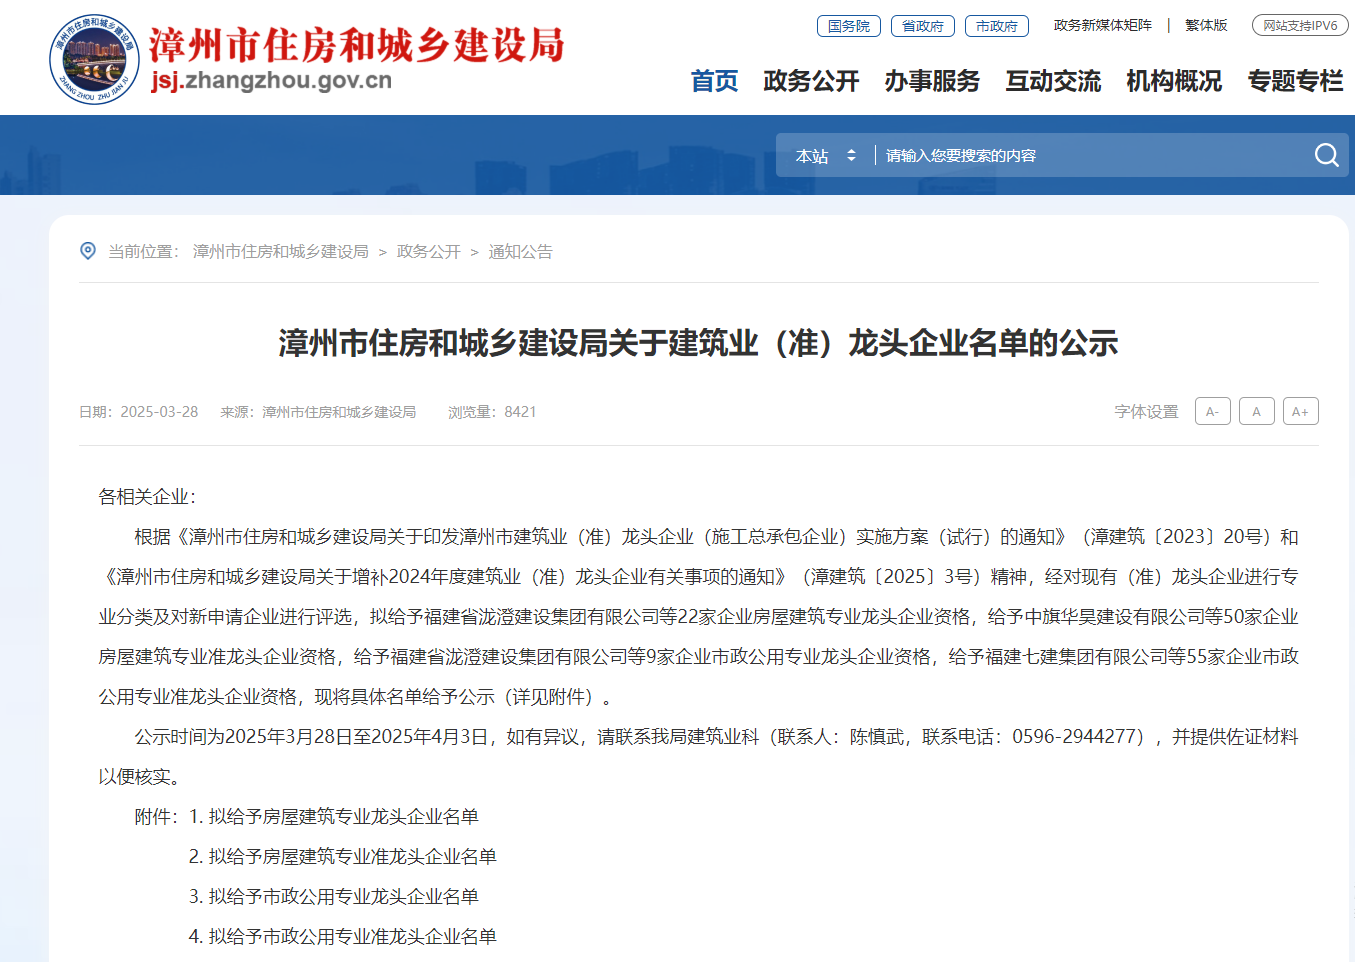The image size is (1355, 962).
Task: Open 政务公开 in main navigation
Action: 811,81
